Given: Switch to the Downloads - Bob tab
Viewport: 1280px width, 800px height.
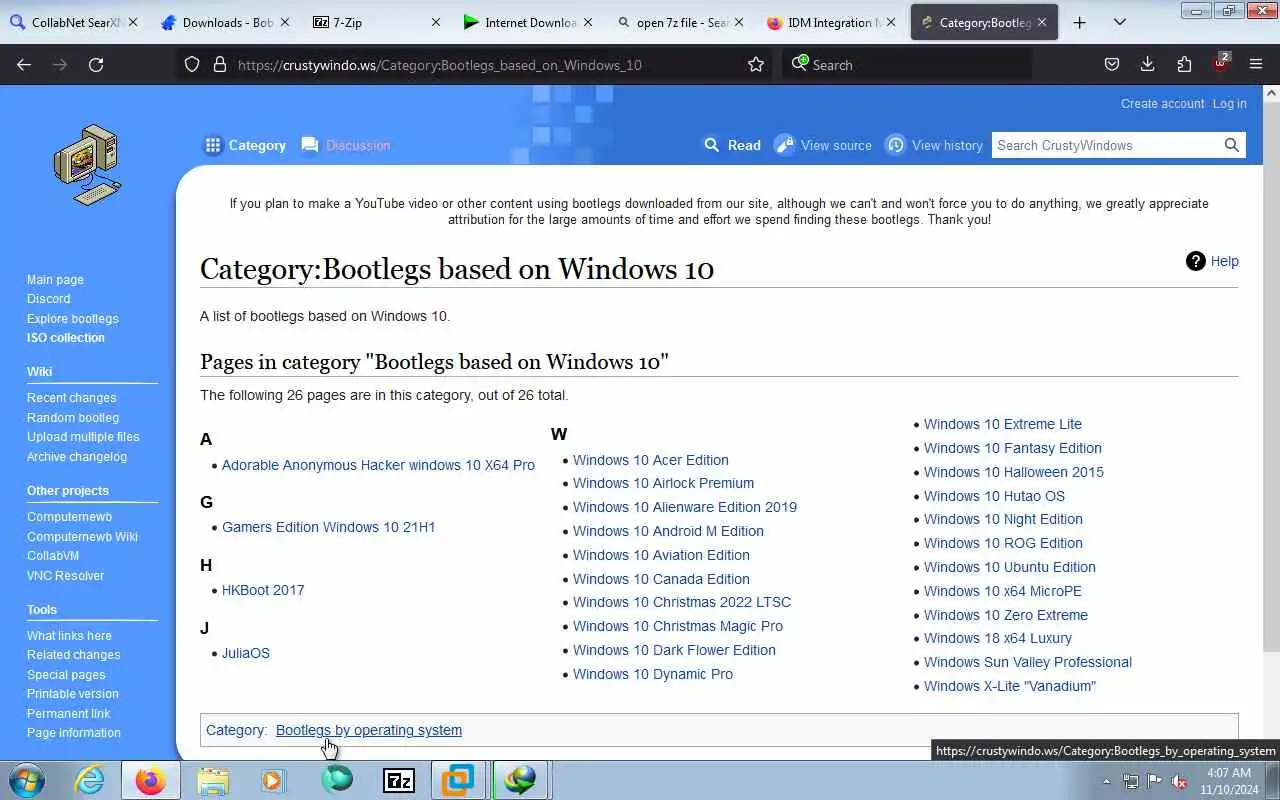Looking at the screenshot, I should (226, 22).
